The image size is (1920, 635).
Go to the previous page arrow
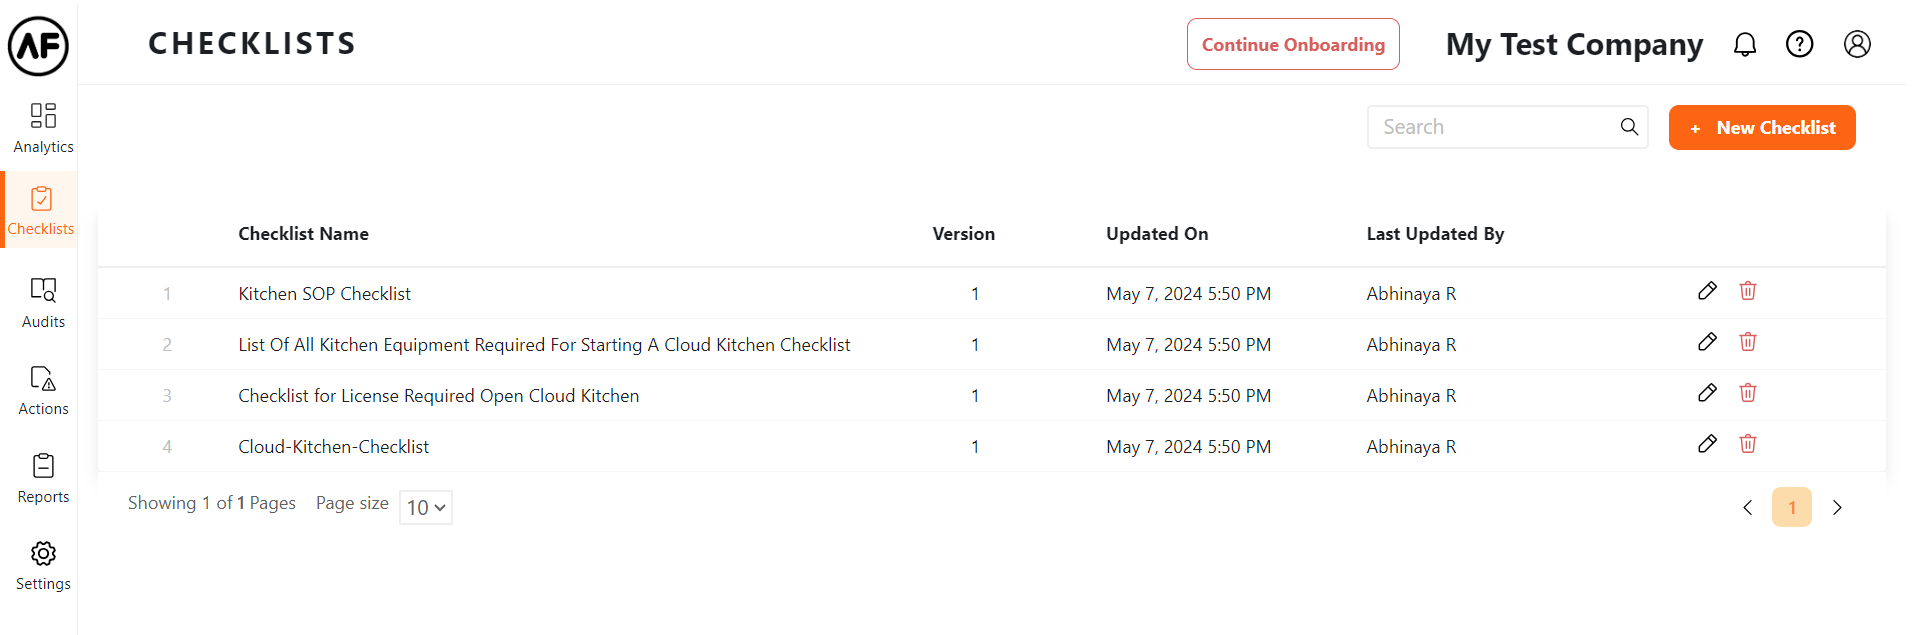point(1747,508)
